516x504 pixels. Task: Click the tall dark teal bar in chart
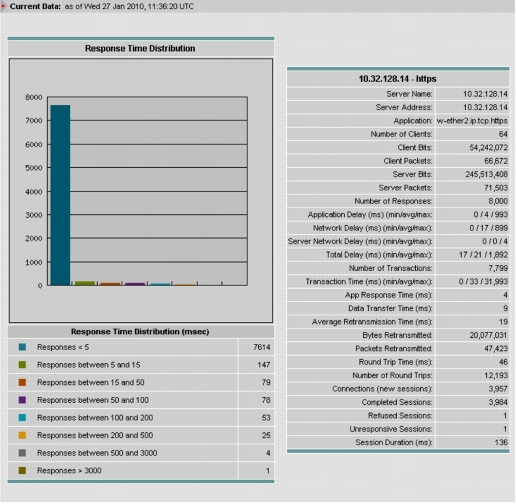[60, 195]
